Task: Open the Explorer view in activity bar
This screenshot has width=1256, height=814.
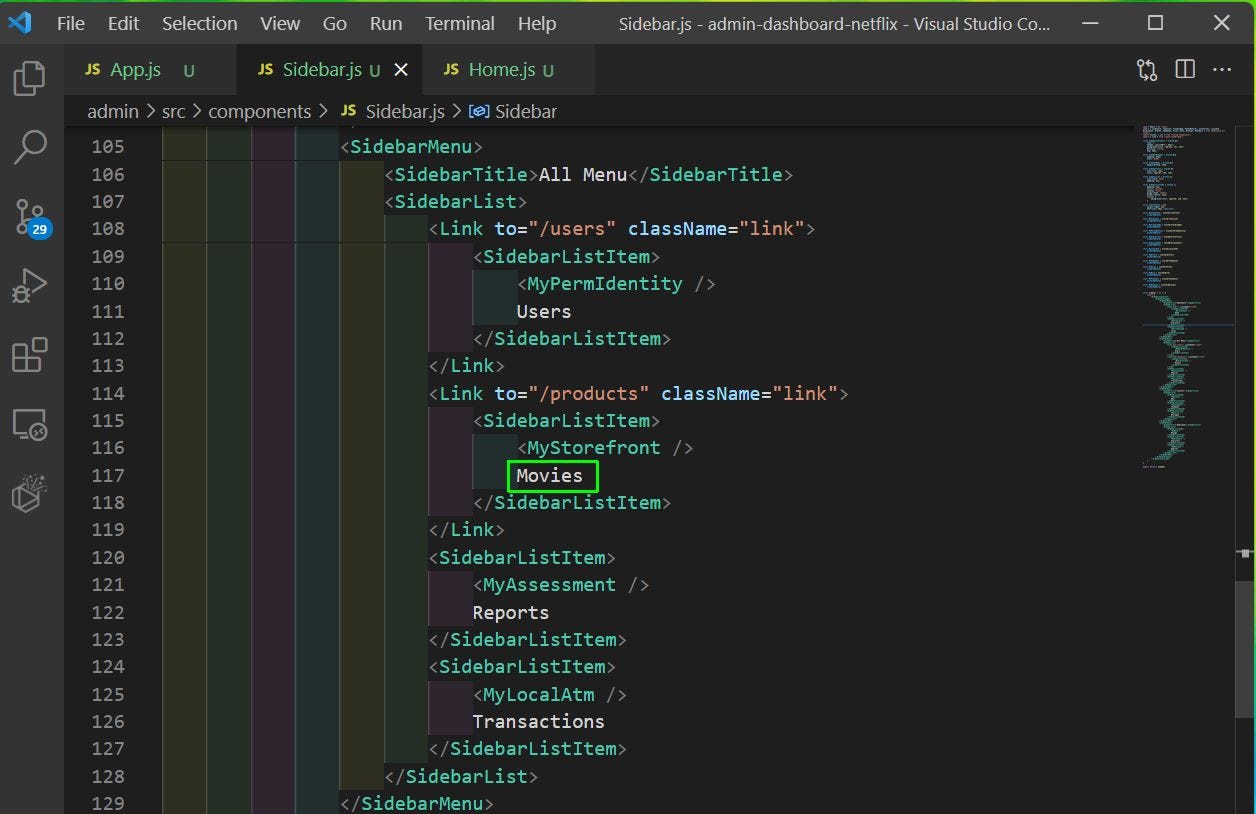Action: click(29, 78)
